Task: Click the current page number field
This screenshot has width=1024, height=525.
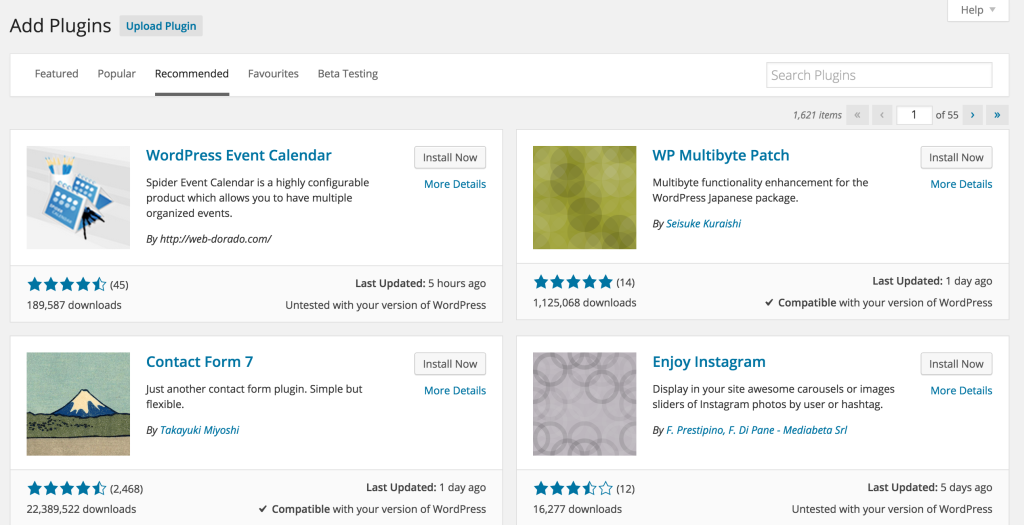Action: [914, 115]
